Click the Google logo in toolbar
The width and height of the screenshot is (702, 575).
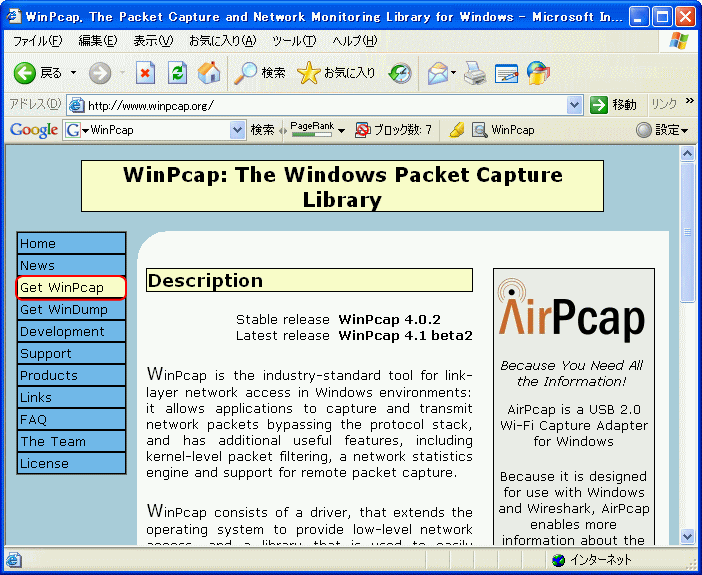[34, 130]
